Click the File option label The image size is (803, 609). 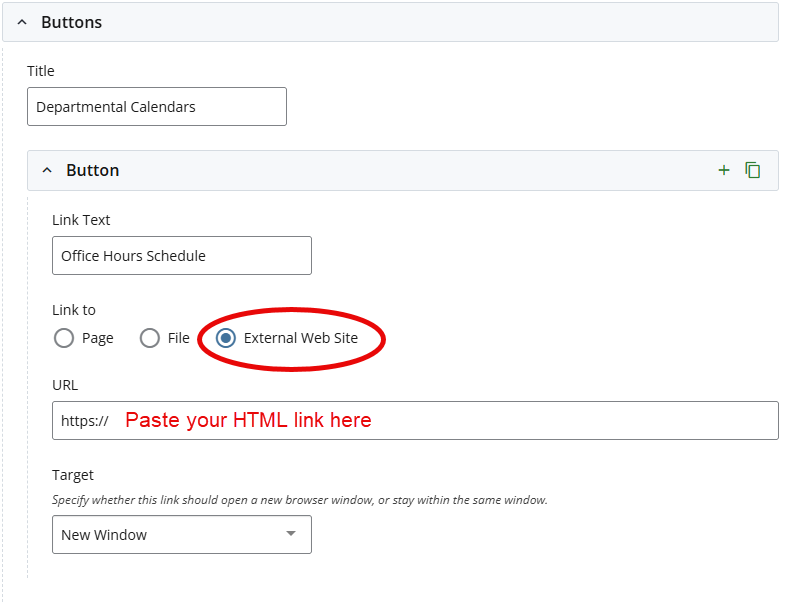(x=179, y=338)
